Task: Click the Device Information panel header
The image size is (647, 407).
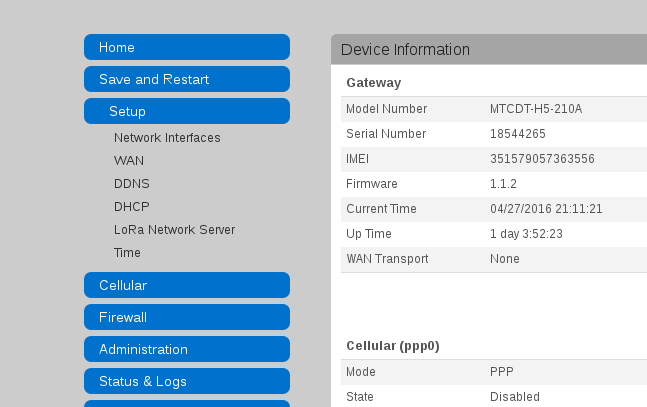Action: coord(489,50)
